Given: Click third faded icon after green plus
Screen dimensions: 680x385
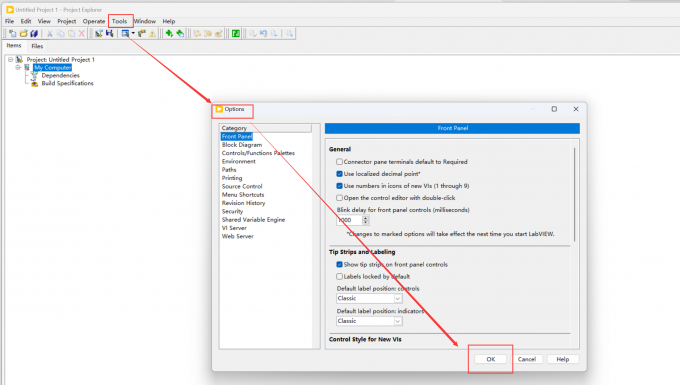Looking at the screenshot, I should [x=219, y=33].
